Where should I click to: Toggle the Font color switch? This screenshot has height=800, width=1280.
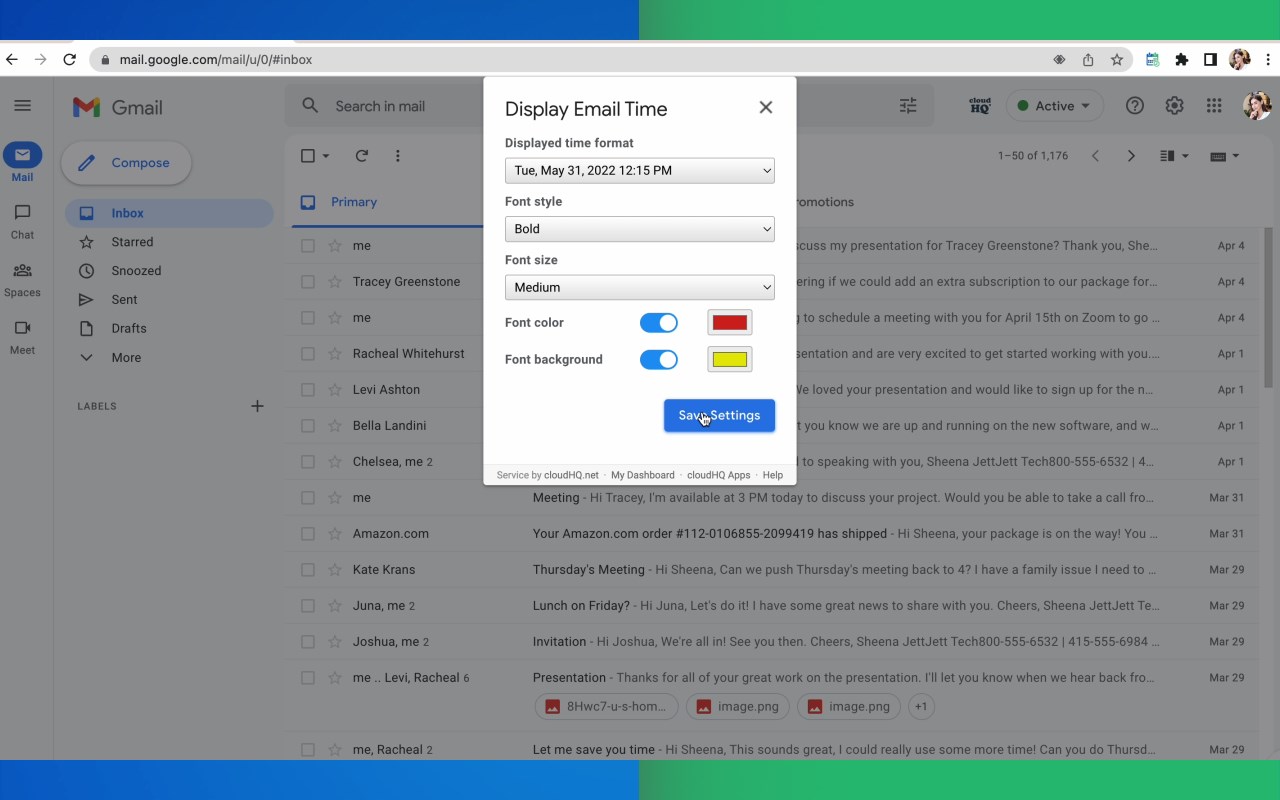pyautogui.click(x=659, y=323)
